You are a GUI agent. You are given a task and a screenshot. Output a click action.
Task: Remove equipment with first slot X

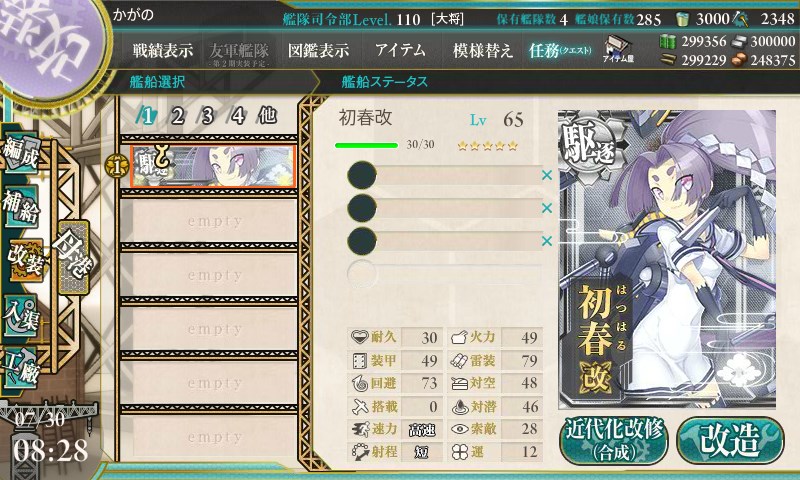(x=547, y=175)
